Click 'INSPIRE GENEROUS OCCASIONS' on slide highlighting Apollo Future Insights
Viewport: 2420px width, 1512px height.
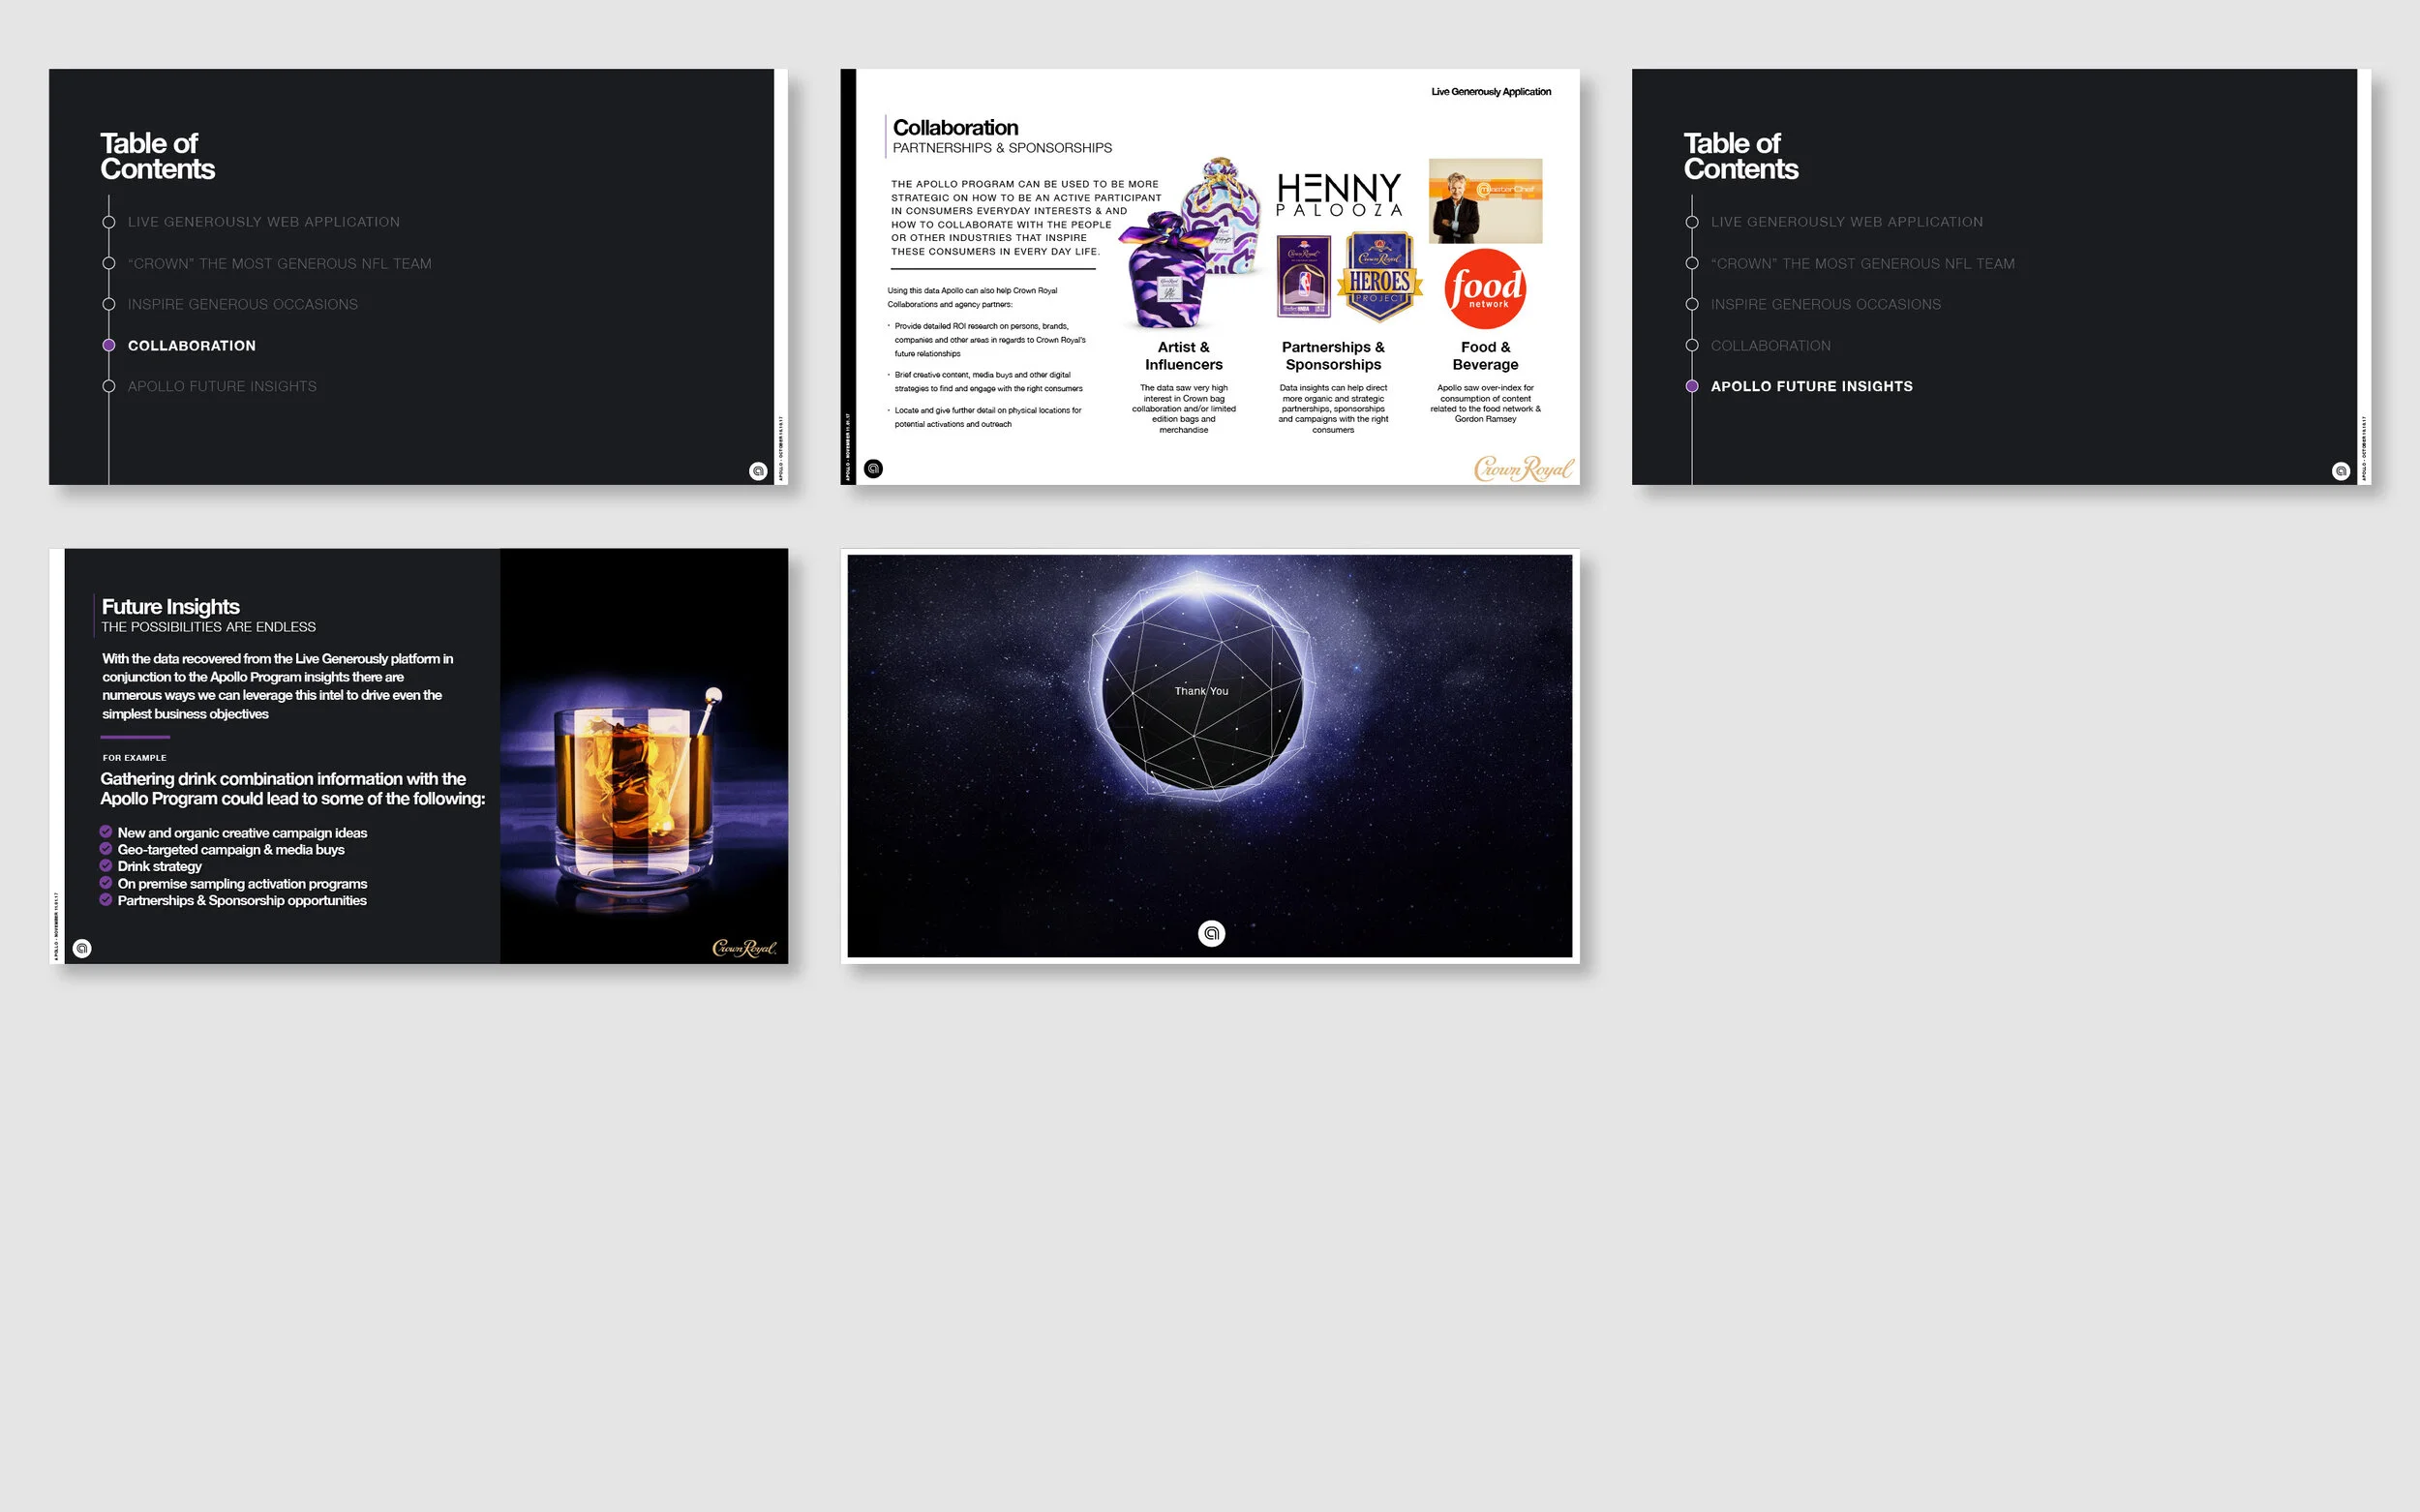click(x=1826, y=304)
